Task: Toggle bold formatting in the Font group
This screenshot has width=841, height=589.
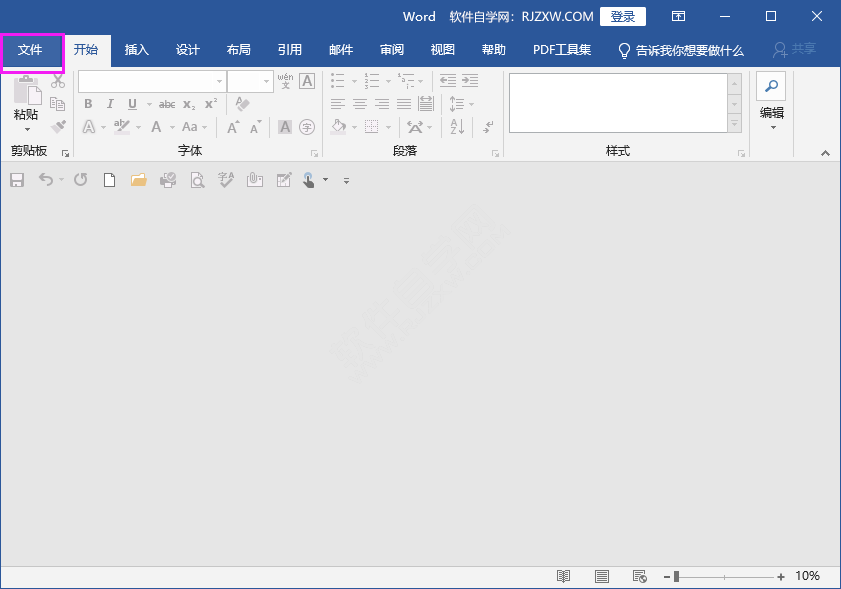Action: (88, 104)
